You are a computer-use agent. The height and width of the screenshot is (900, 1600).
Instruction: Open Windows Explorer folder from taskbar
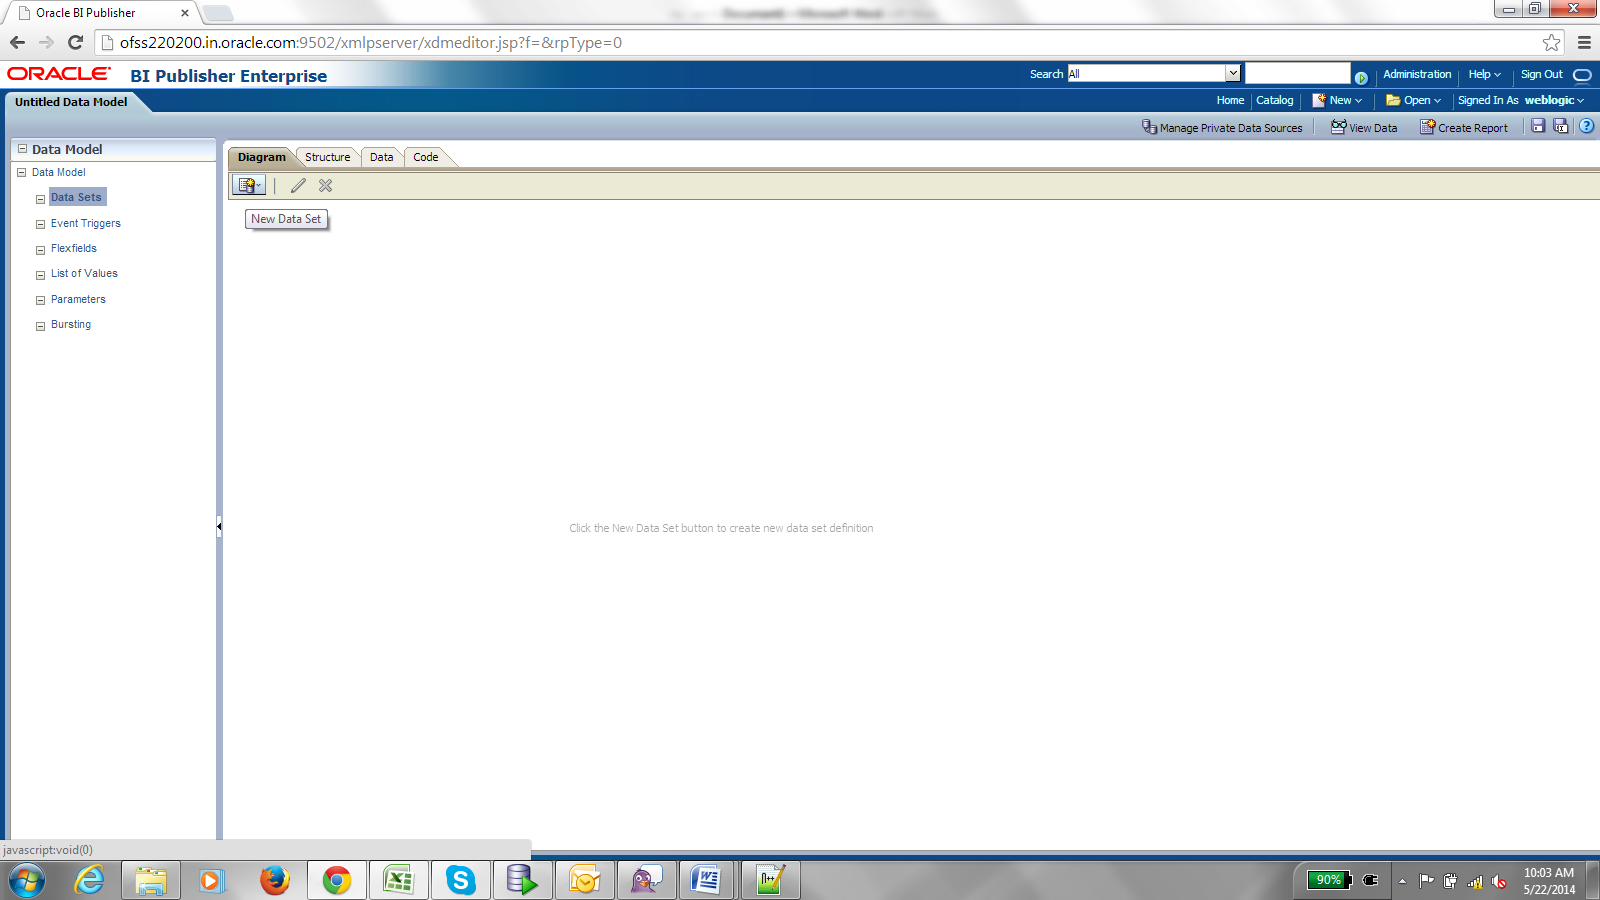151,881
